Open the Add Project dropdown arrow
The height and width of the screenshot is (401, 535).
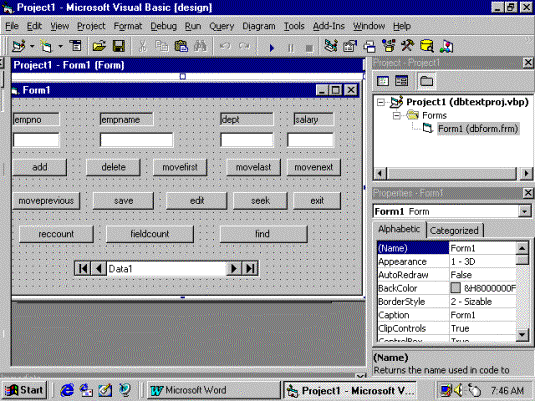click(x=32, y=46)
